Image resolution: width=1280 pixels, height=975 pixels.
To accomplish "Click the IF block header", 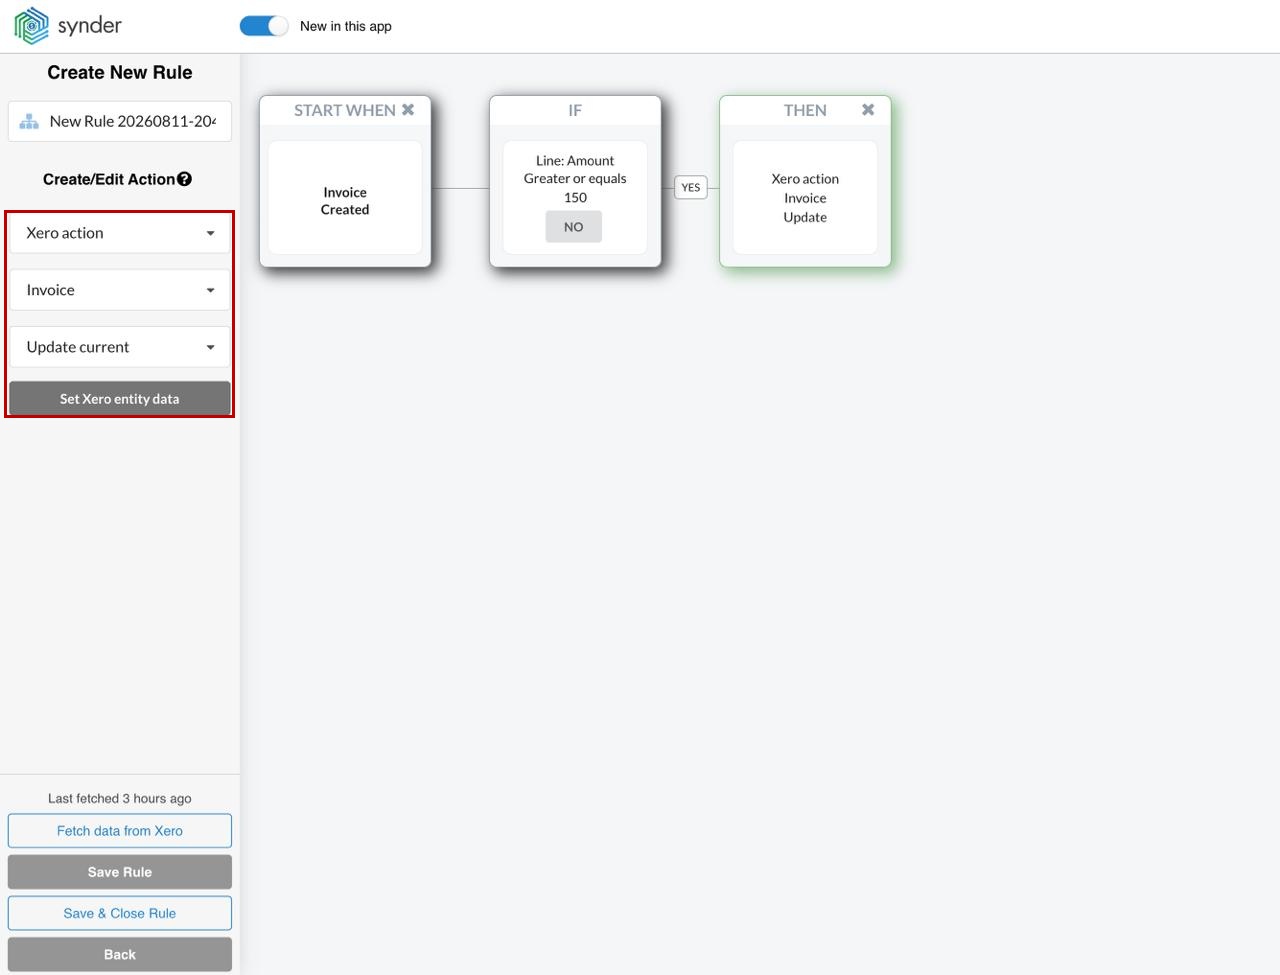I will coord(575,110).
